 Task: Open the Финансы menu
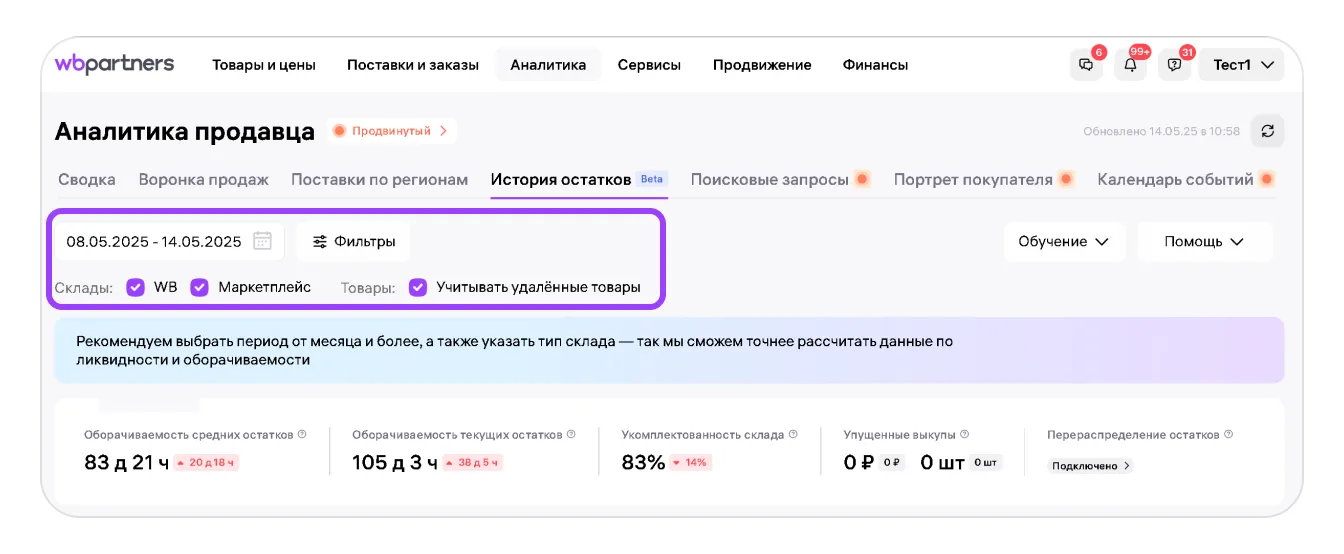[875, 65]
